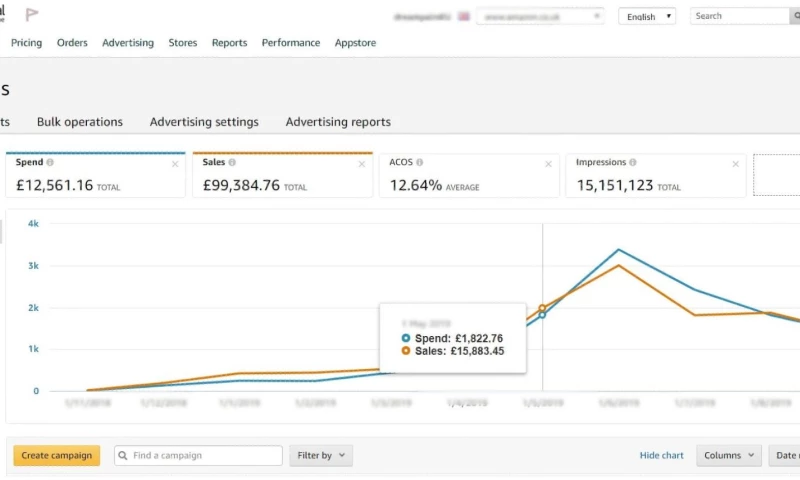Image resolution: width=800 pixels, height=480 pixels.
Task: Open the Advertising menu
Action: (x=128, y=43)
